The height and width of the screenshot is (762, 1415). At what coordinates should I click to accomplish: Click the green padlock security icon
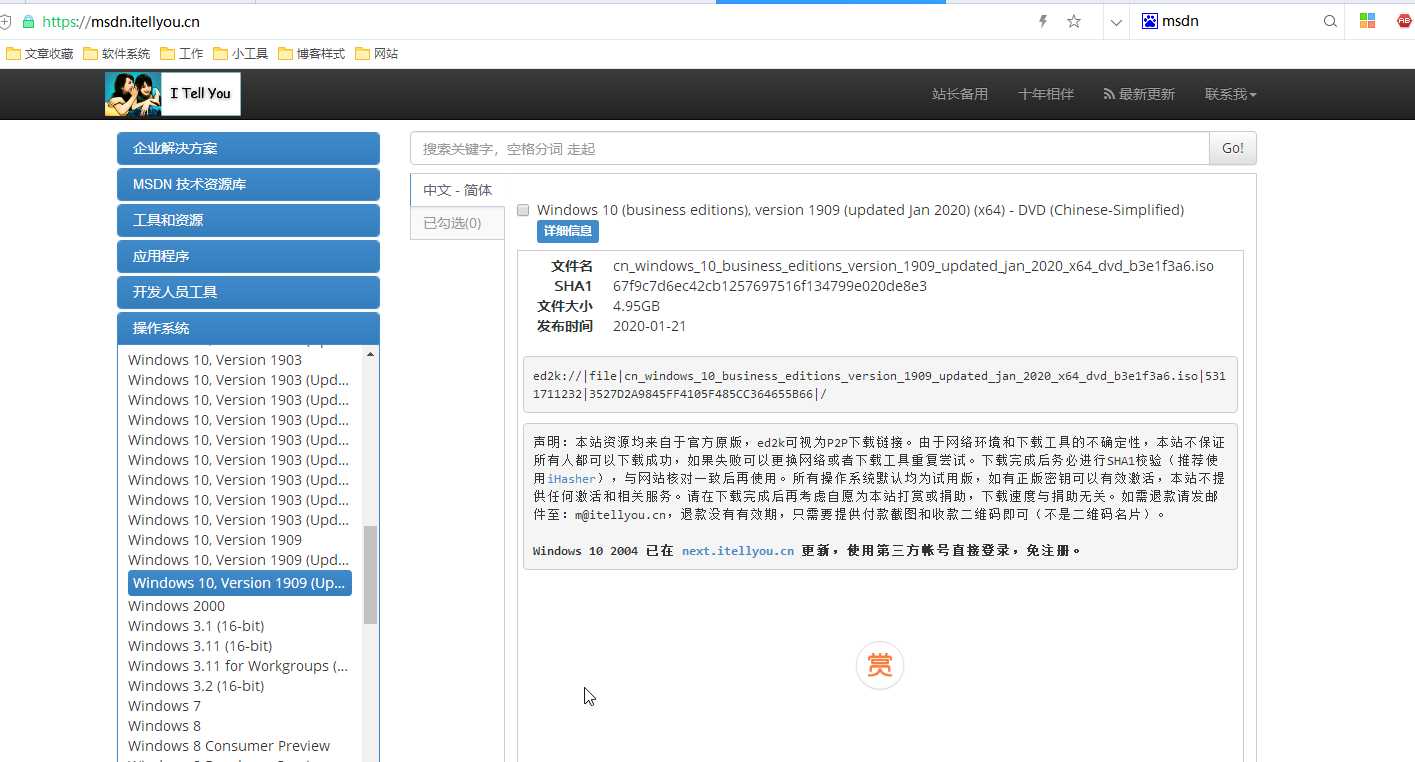(x=28, y=21)
